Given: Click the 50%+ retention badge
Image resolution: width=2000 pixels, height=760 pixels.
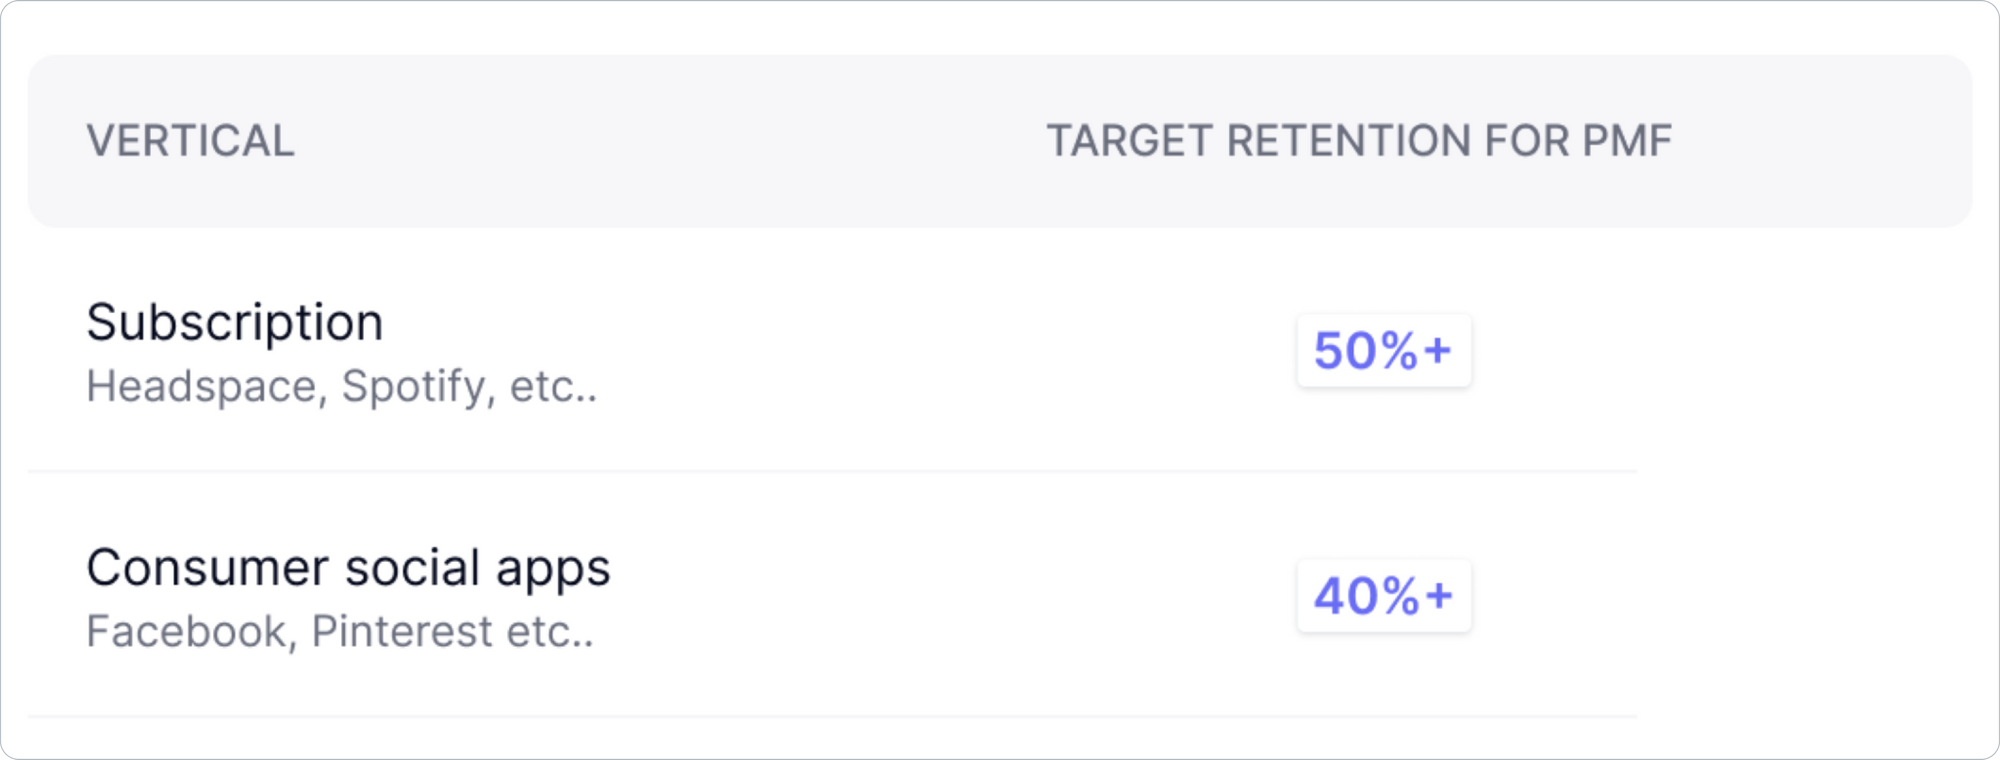Looking at the screenshot, I should [1384, 350].
